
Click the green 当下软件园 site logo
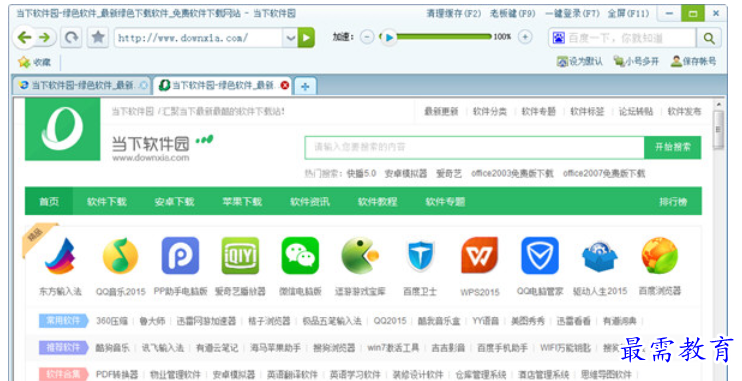coord(62,129)
